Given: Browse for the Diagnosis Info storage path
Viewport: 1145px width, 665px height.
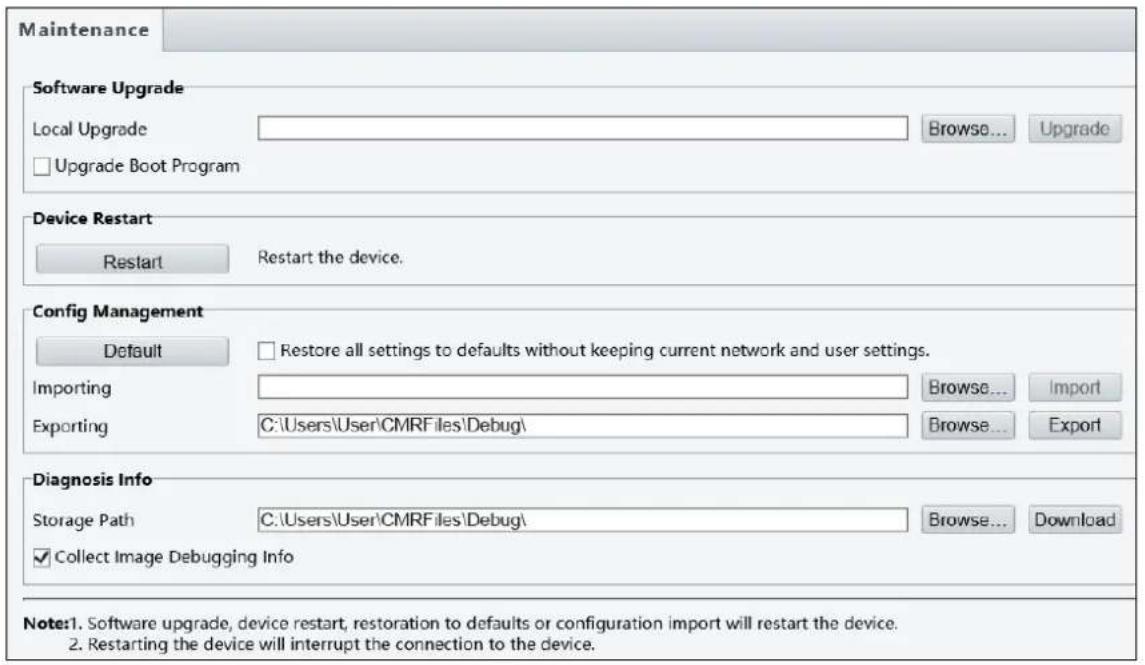Looking at the screenshot, I should [968, 520].
